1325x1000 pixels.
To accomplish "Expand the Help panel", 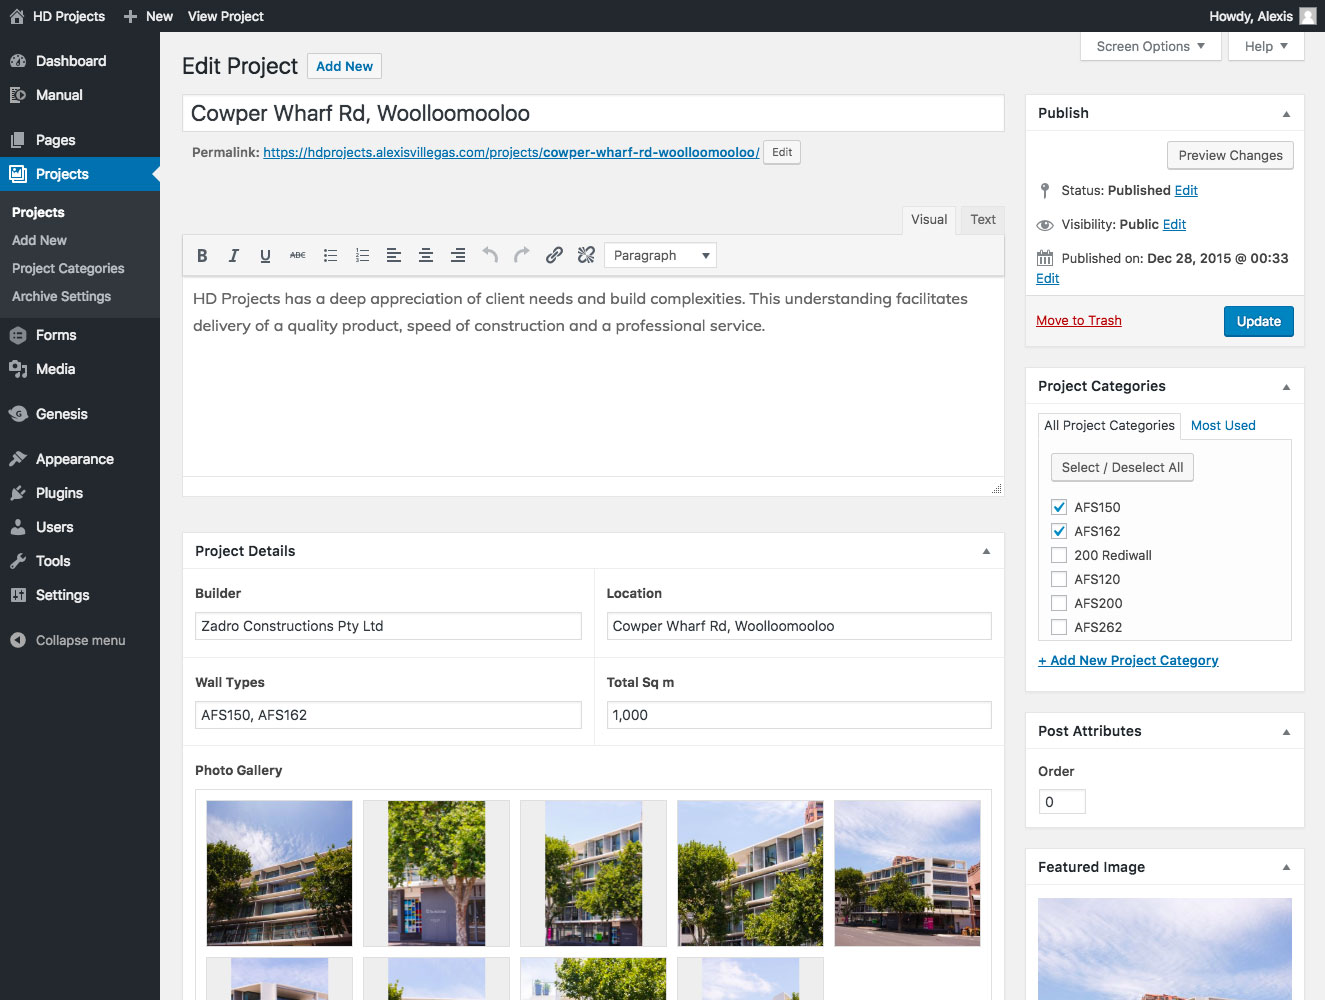I will coord(1266,46).
